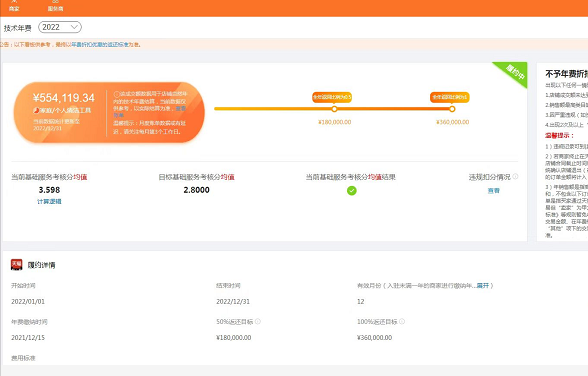
Task: Click info icon beside 50%返还目标
Action: [258, 321]
